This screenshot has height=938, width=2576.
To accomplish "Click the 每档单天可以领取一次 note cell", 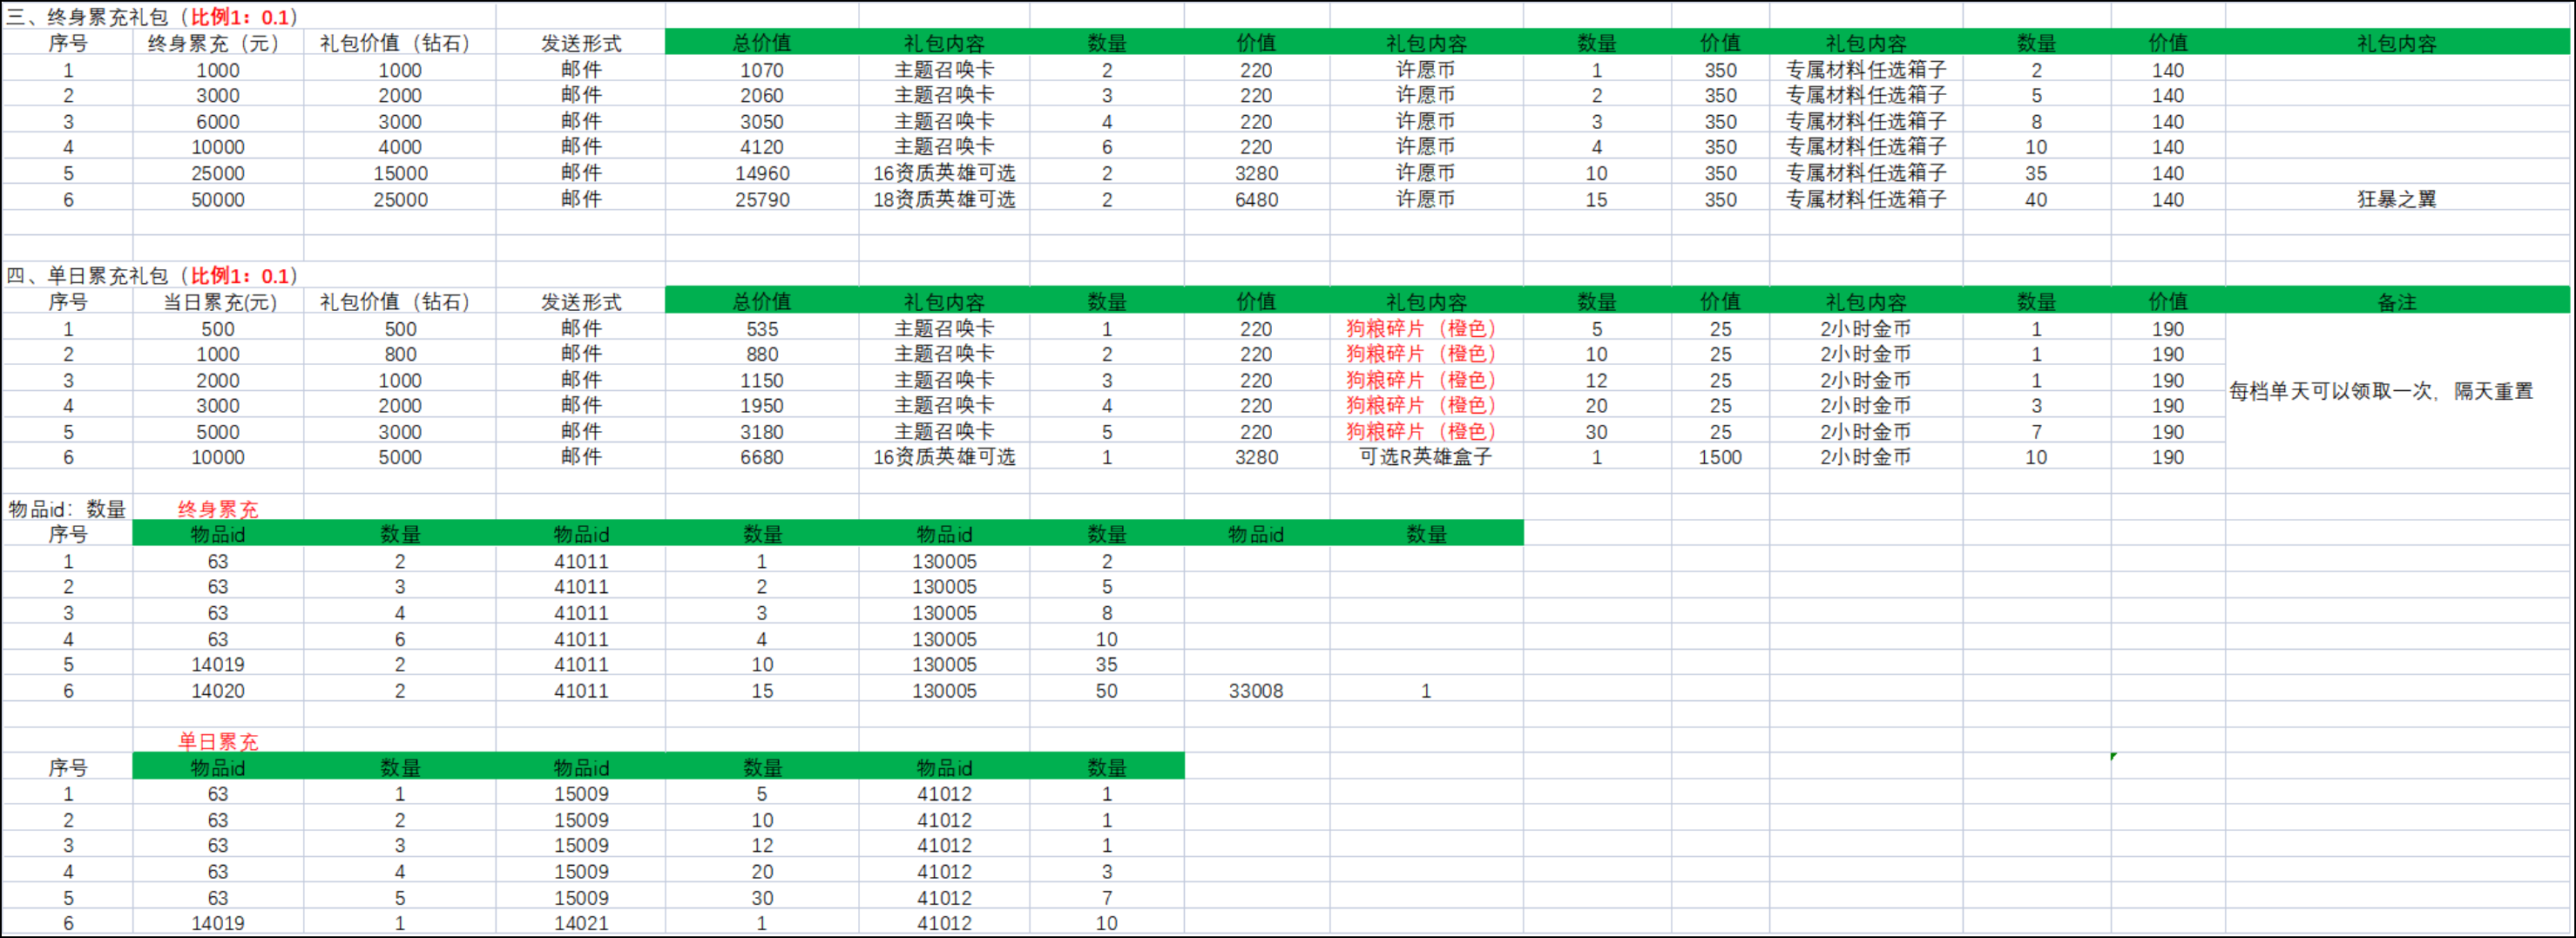I will (2381, 391).
